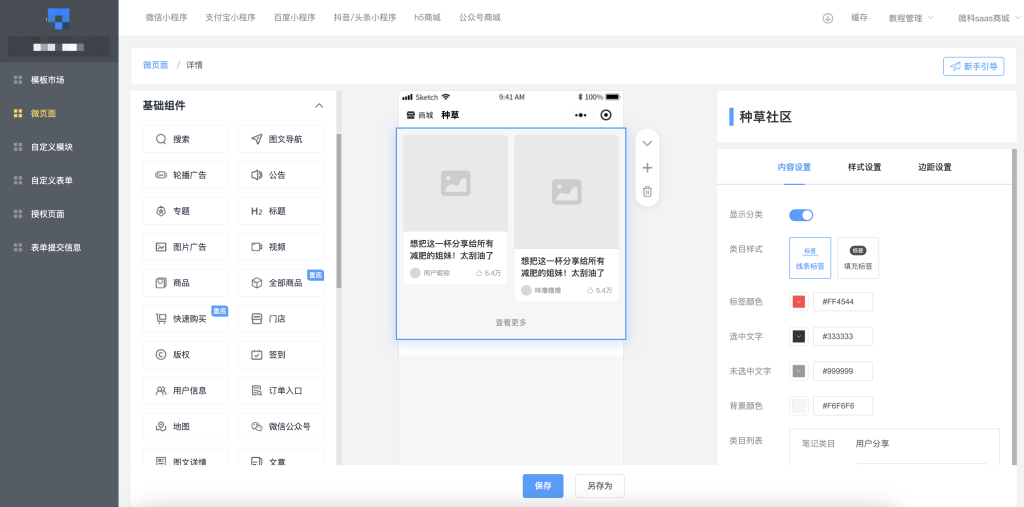This screenshot has width=1024, height=507.
Task: Add the 专题 topic component
Action: coord(185,211)
